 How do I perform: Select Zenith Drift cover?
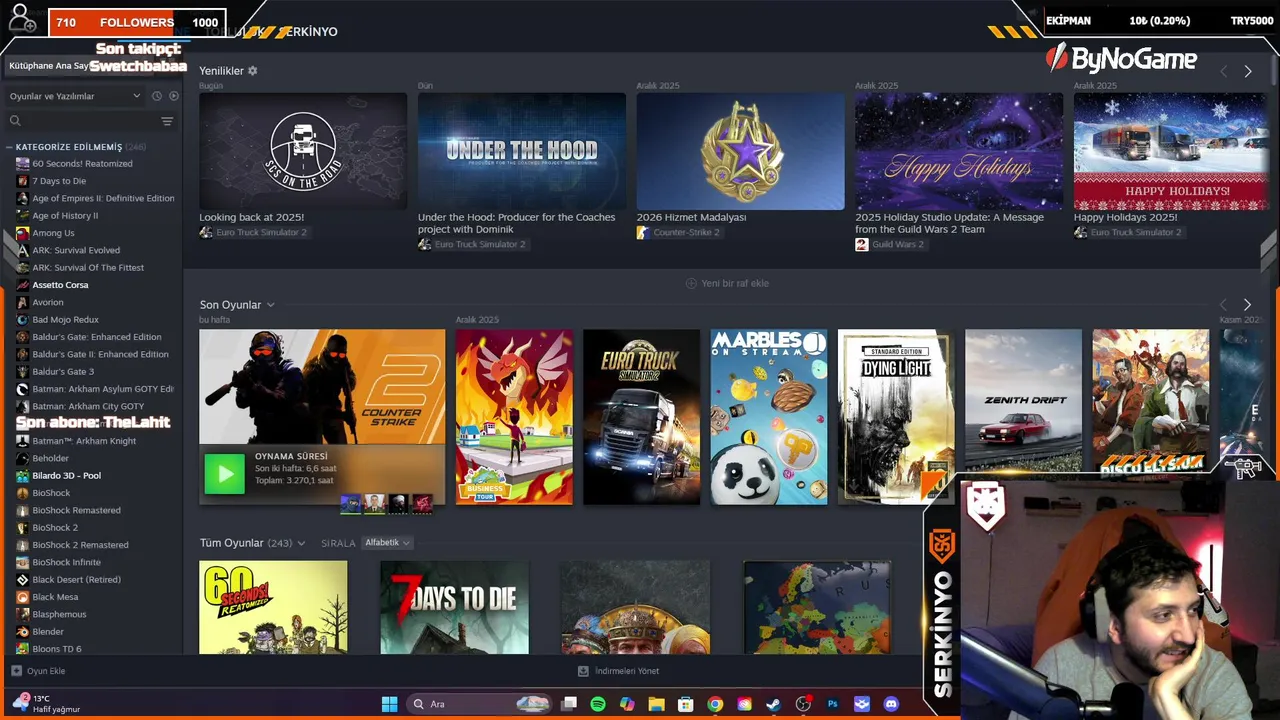(x=1023, y=400)
